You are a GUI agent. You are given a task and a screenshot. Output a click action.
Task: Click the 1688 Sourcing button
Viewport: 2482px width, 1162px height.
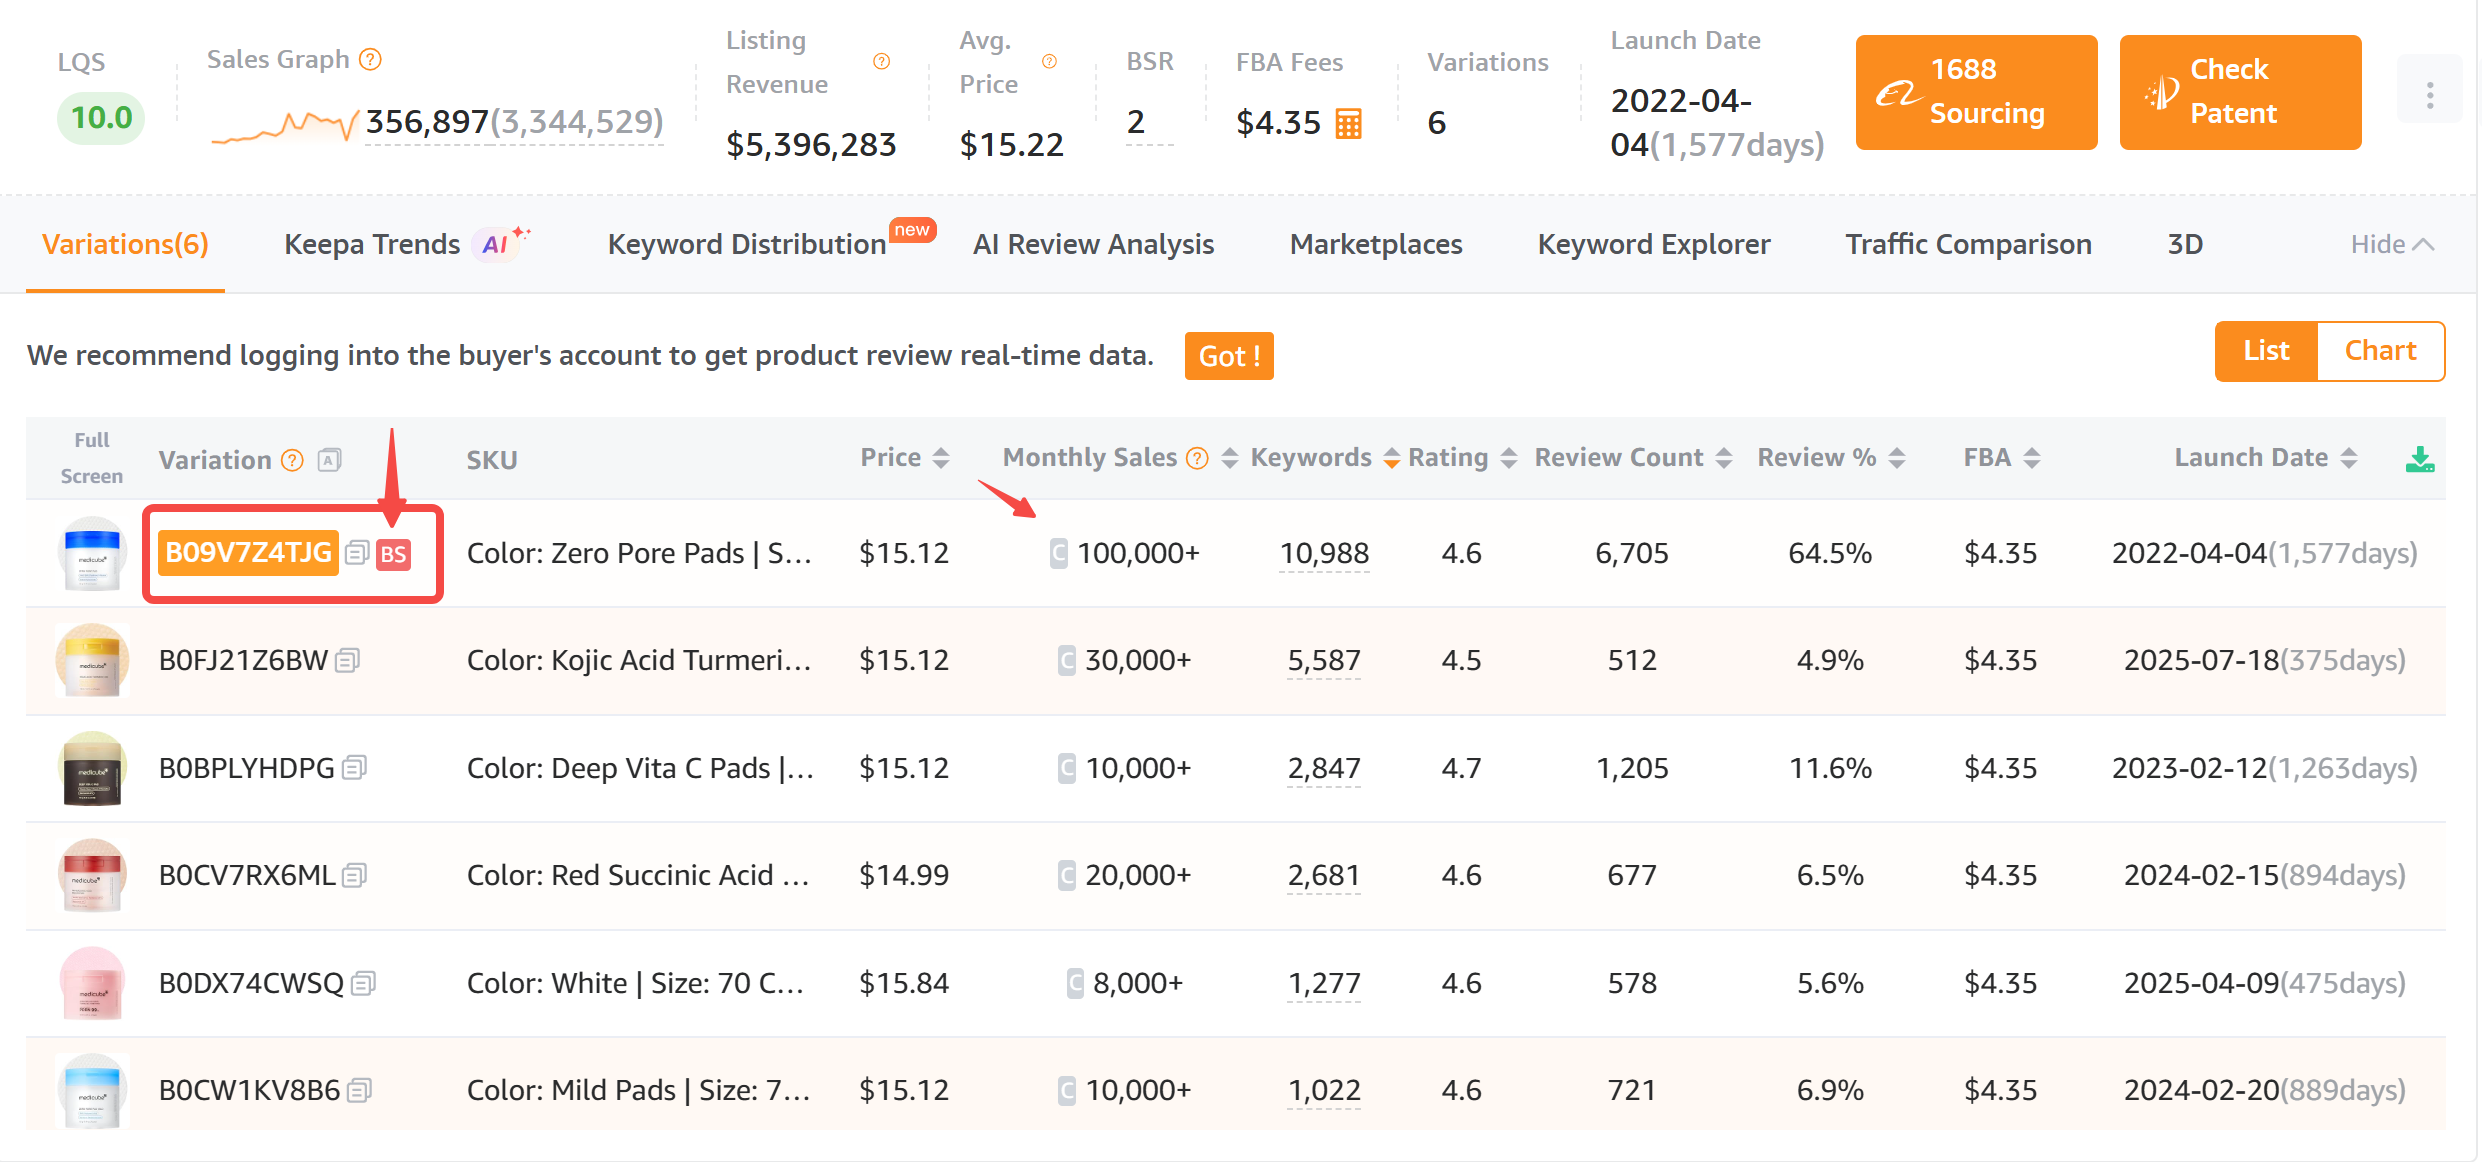(x=1976, y=92)
